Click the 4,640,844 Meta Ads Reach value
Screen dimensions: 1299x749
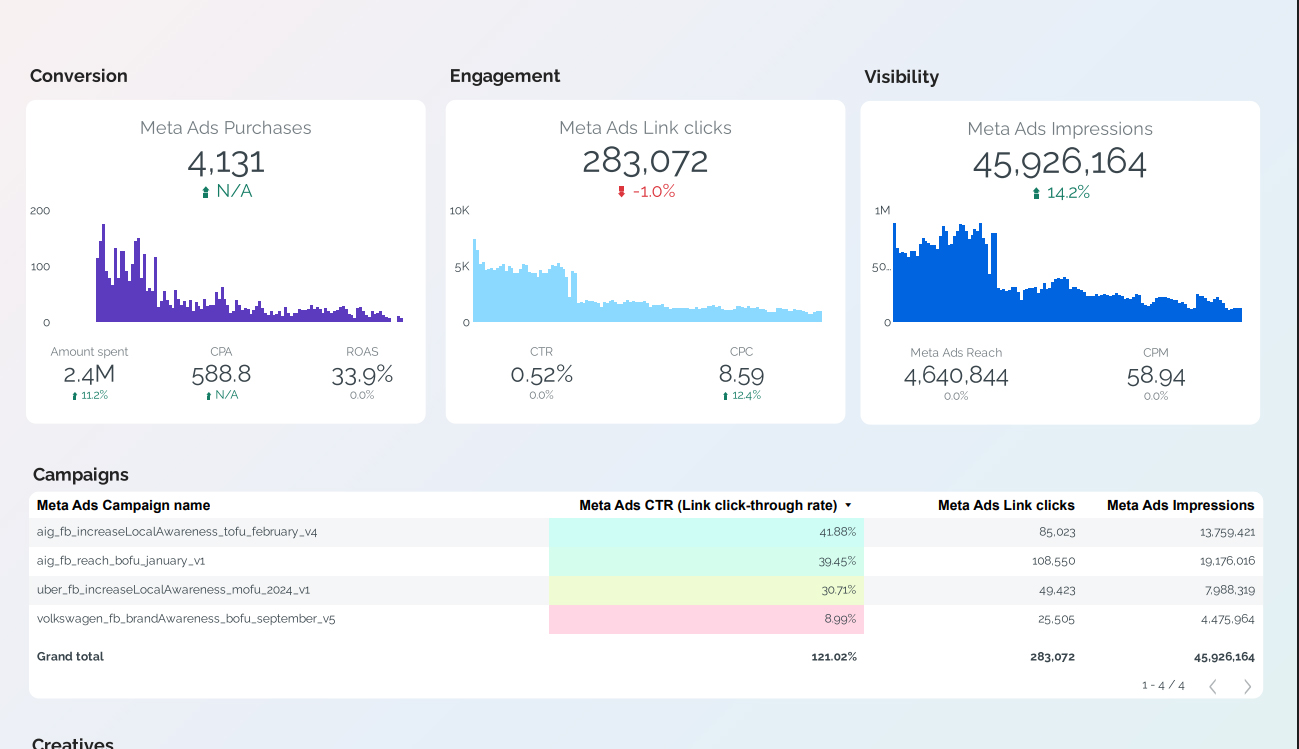[x=956, y=376]
